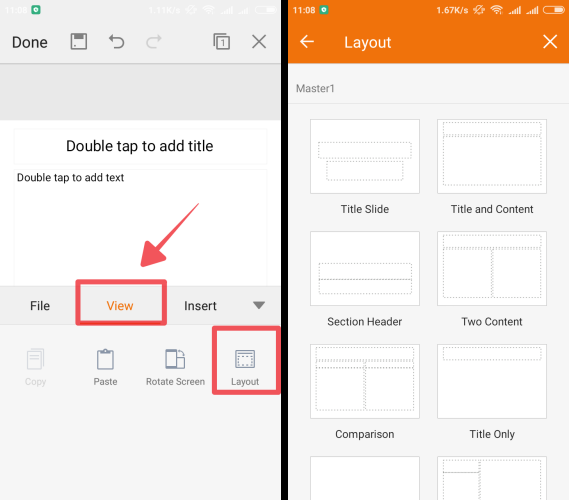Tap the 'Title and Content' caption text
This screenshot has height=500, width=569.
492,209
